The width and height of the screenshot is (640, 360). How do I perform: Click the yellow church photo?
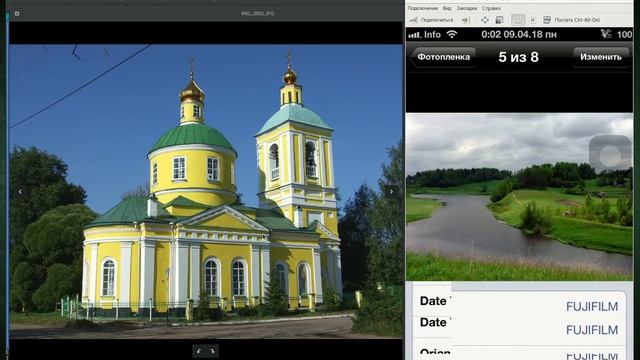(x=206, y=191)
